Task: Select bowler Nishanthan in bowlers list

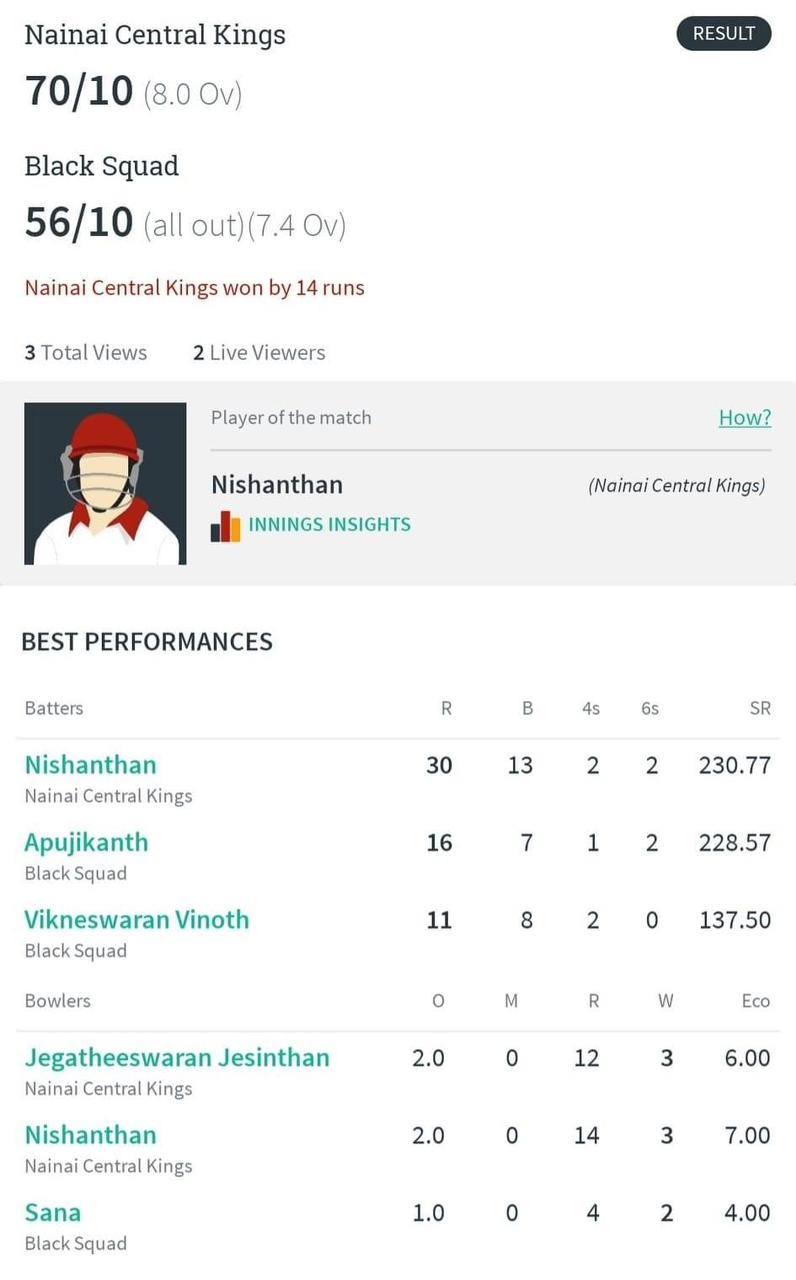Action: coord(91,1135)
